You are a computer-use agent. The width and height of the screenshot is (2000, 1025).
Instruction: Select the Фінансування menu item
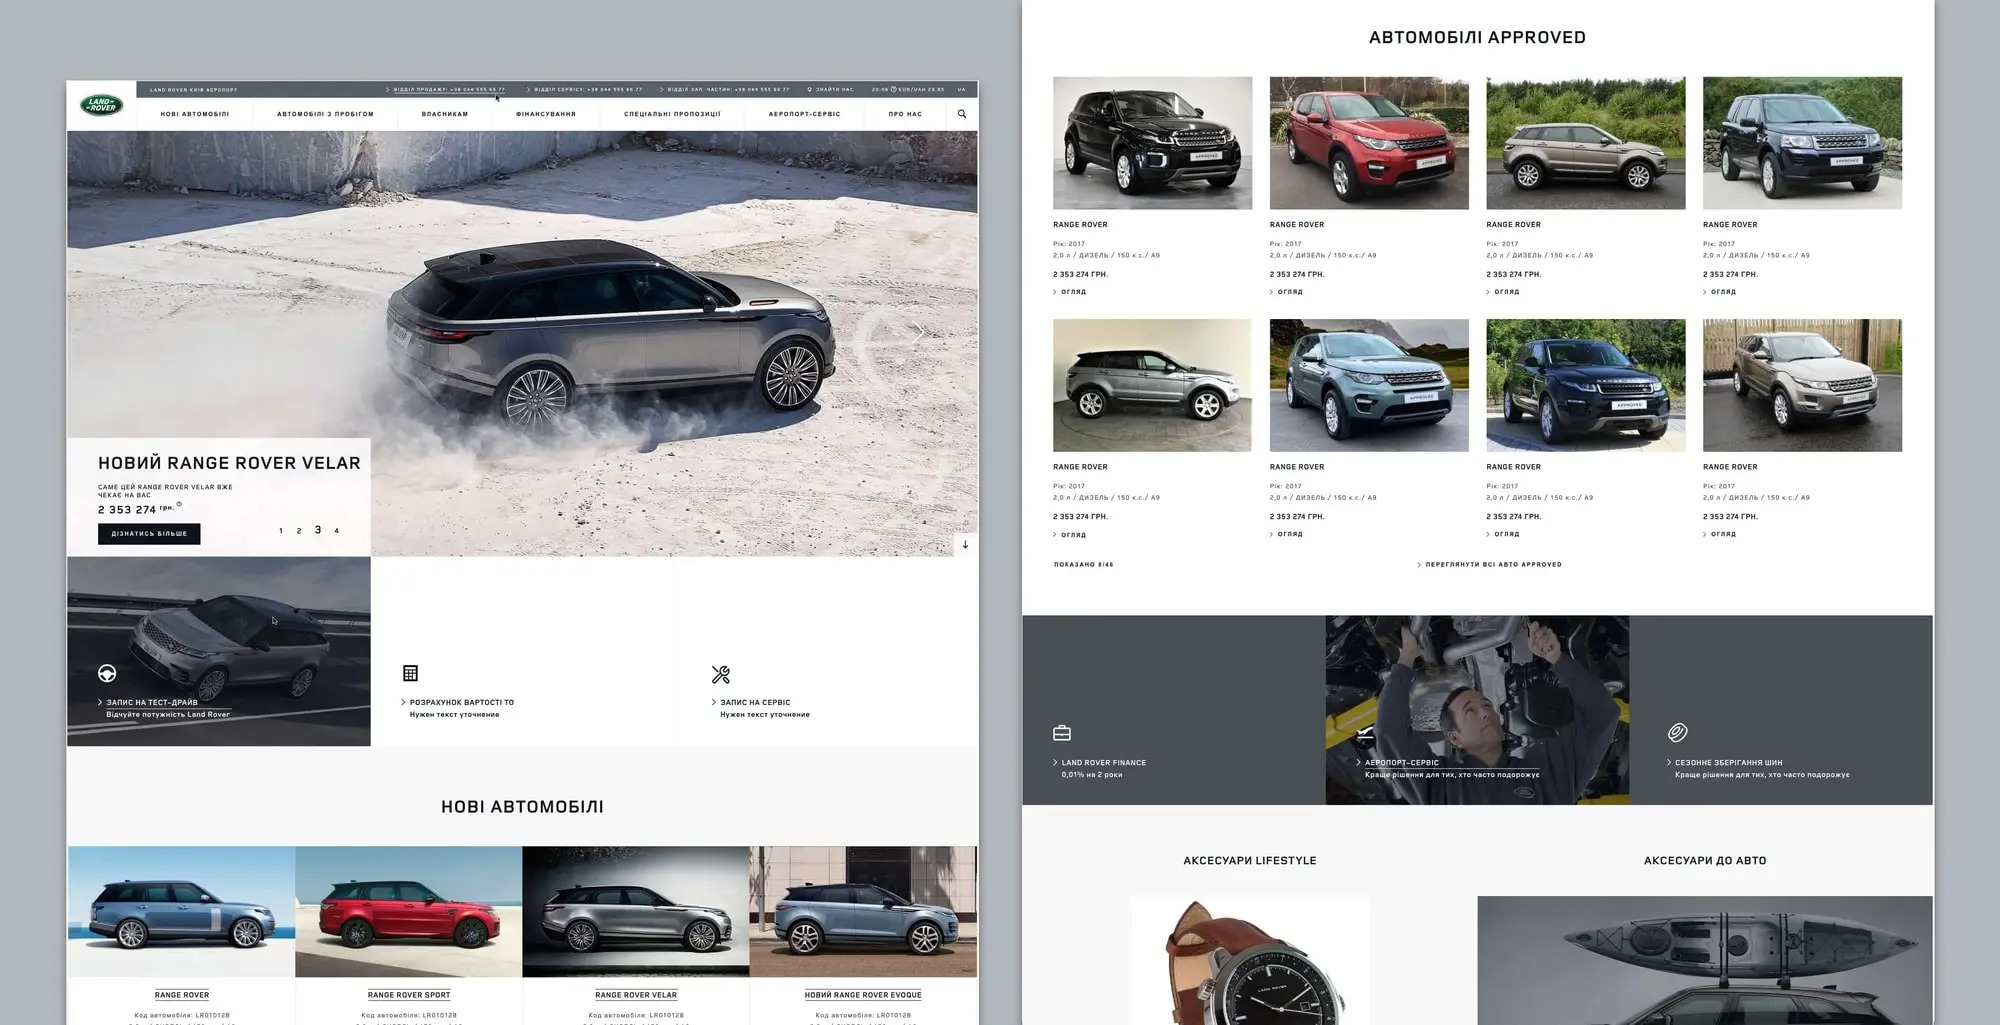[546, 114]
